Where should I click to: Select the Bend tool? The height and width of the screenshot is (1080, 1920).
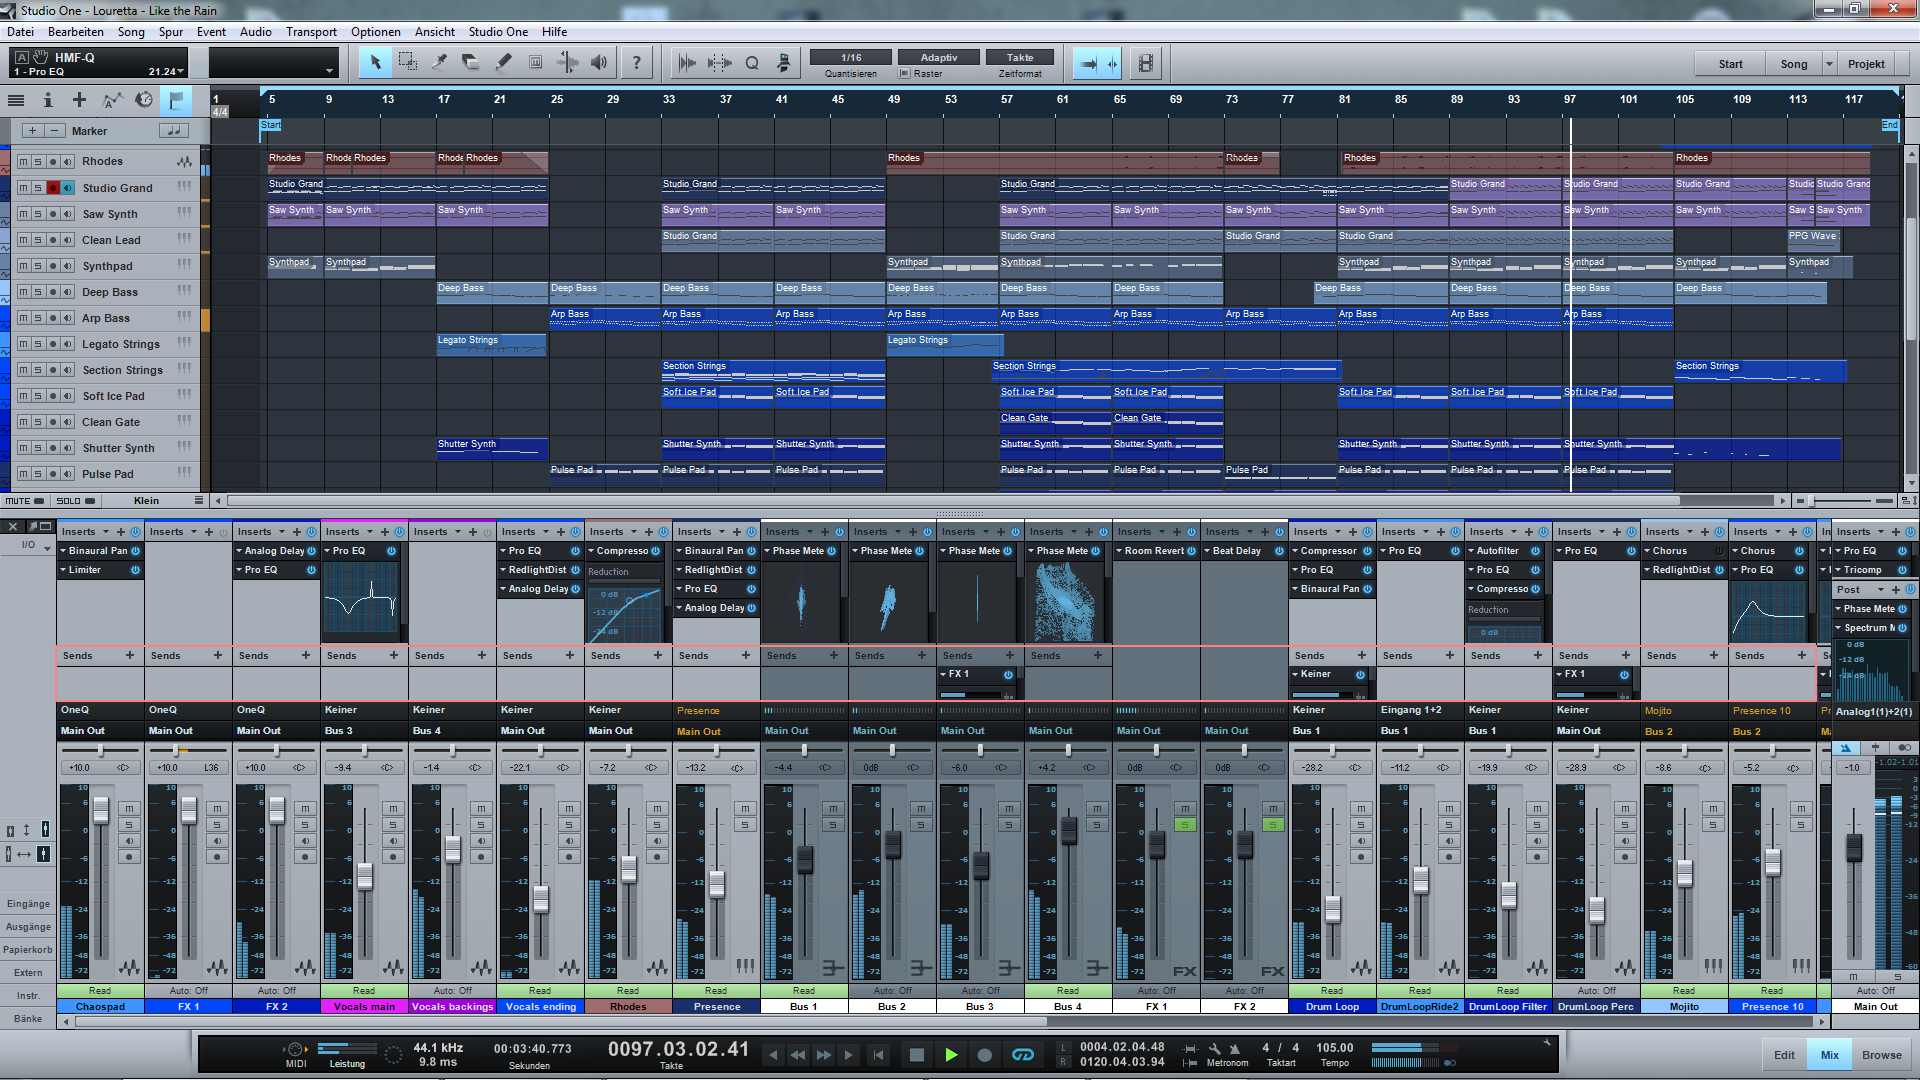pyautogui.click(x=567, y=63)
